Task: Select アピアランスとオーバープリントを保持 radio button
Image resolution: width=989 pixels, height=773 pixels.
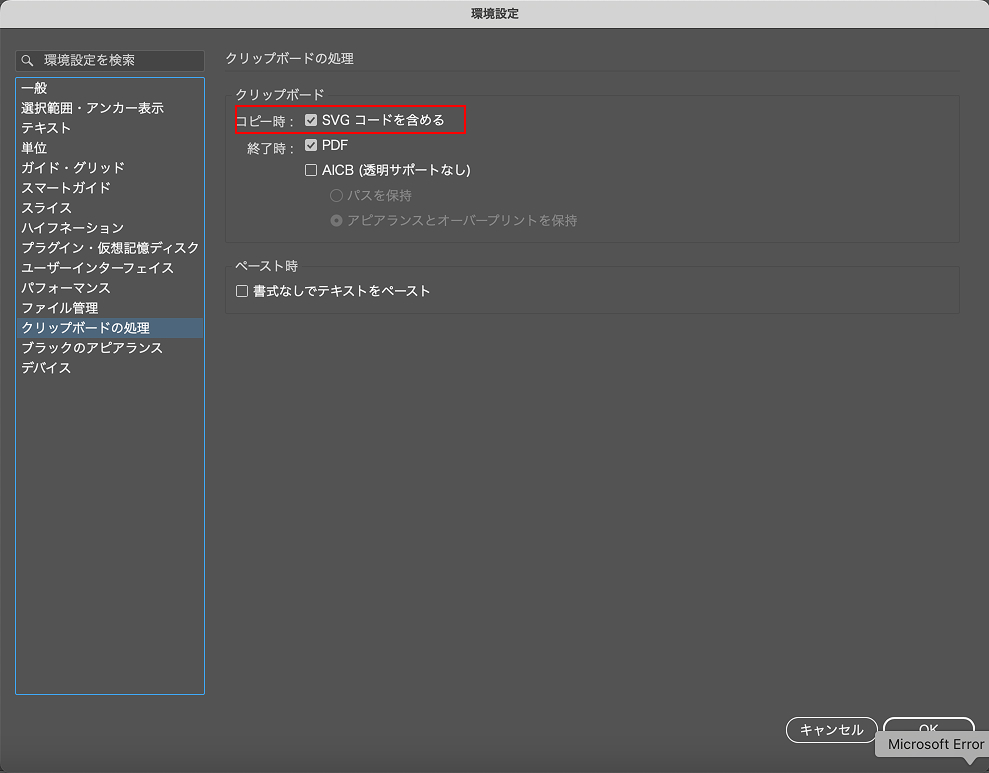Action: pos(336,220)
